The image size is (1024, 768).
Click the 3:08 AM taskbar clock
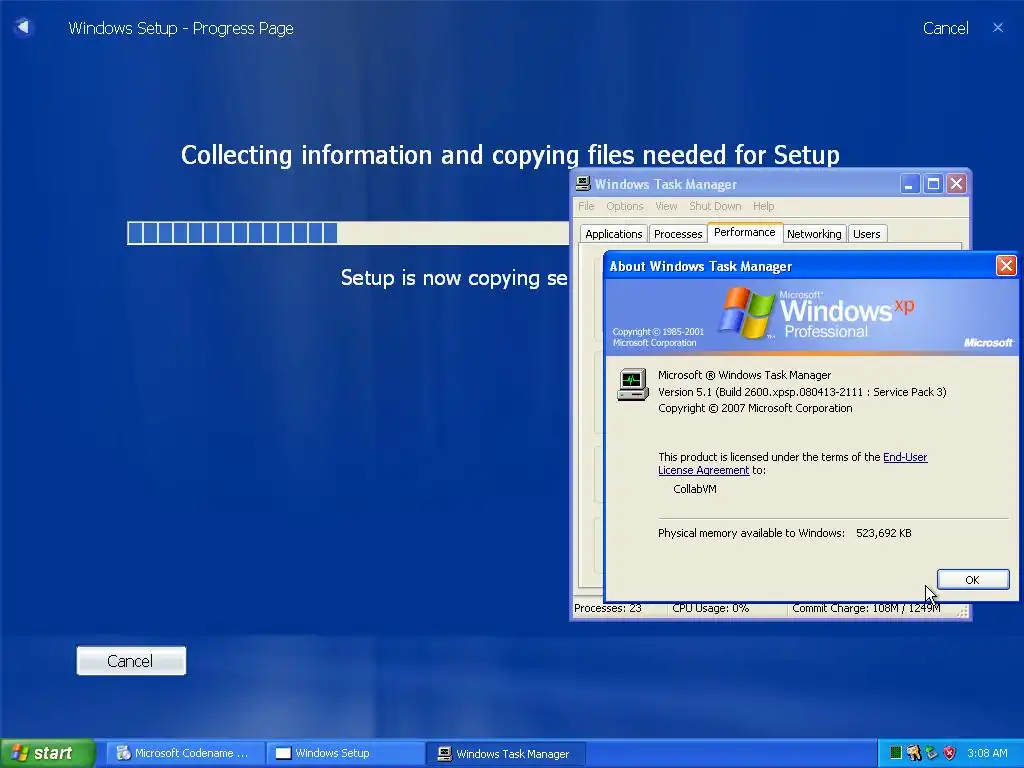(987, 753)
